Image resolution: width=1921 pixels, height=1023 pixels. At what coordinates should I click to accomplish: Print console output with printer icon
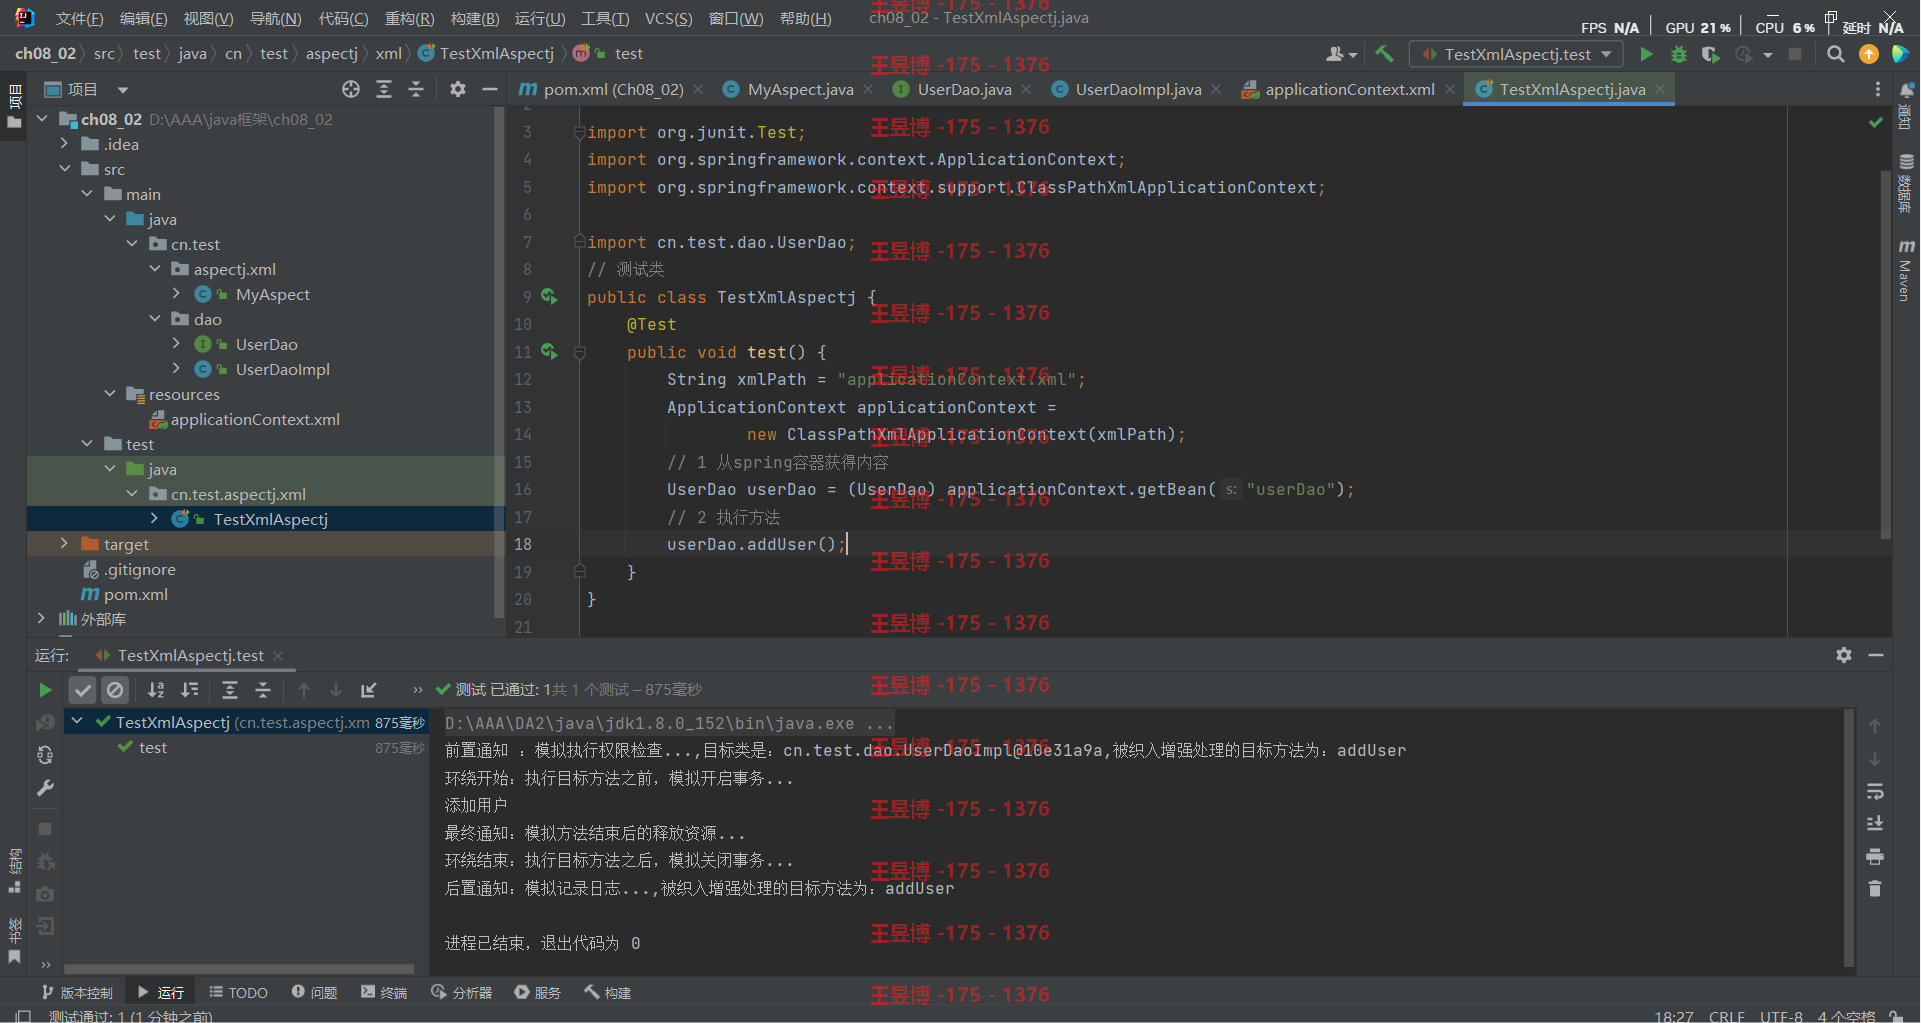point(1875,856)
